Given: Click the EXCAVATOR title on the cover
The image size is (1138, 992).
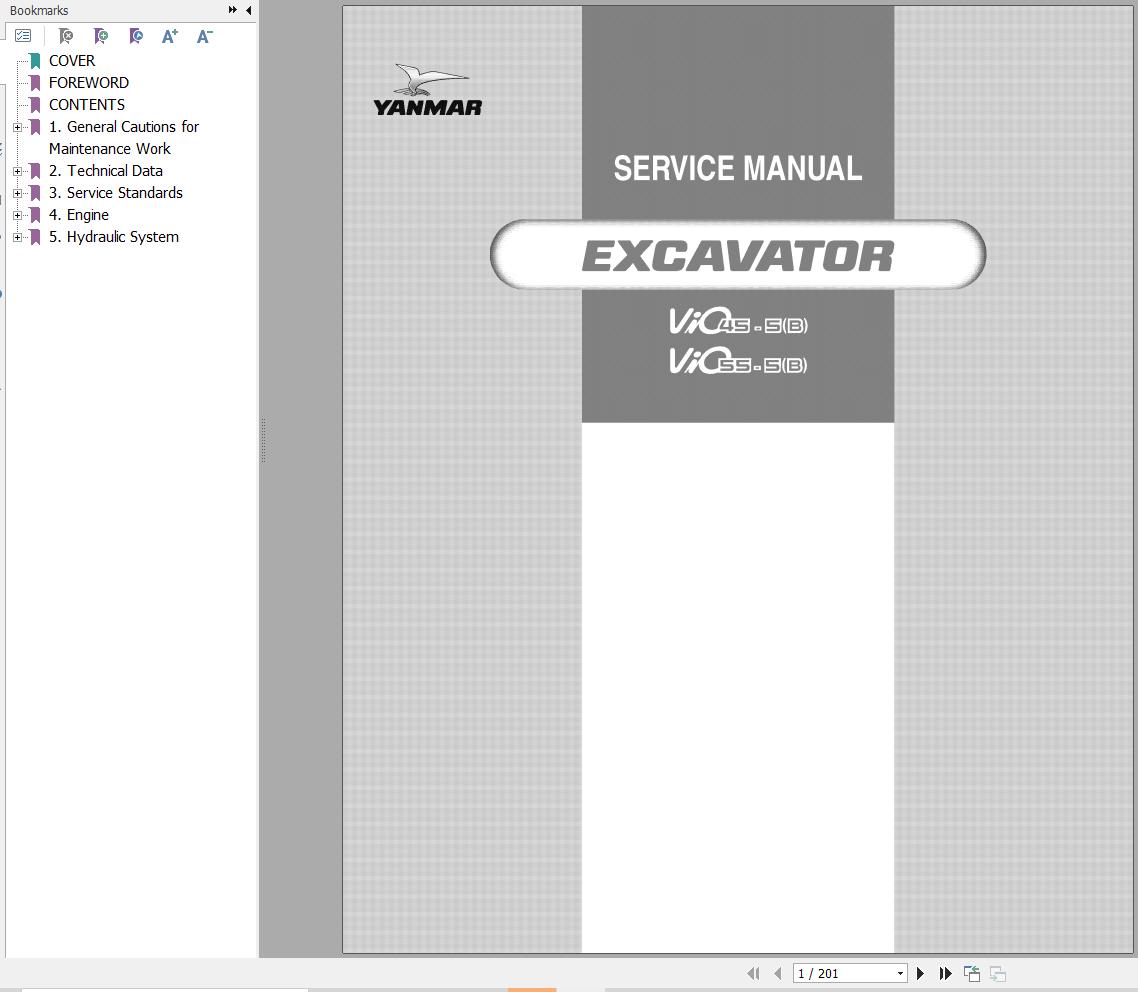Looking at the screenshot, I should (737, 255).
